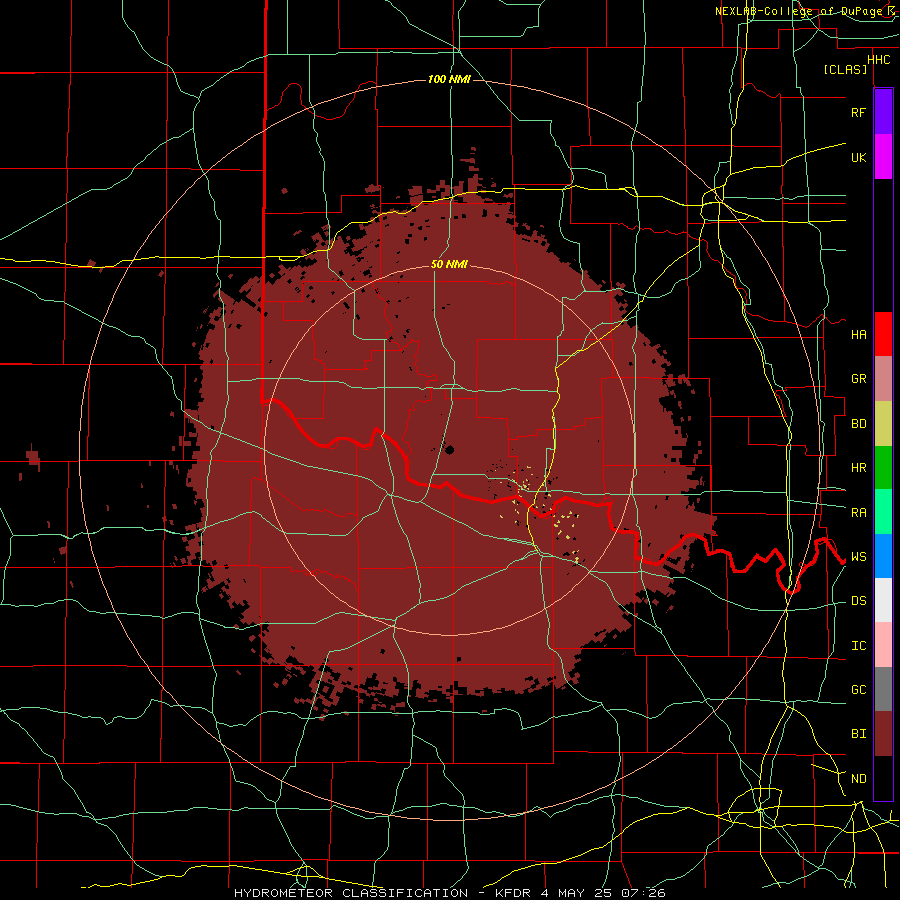Click the 'BD' legend label

point(859,424)
